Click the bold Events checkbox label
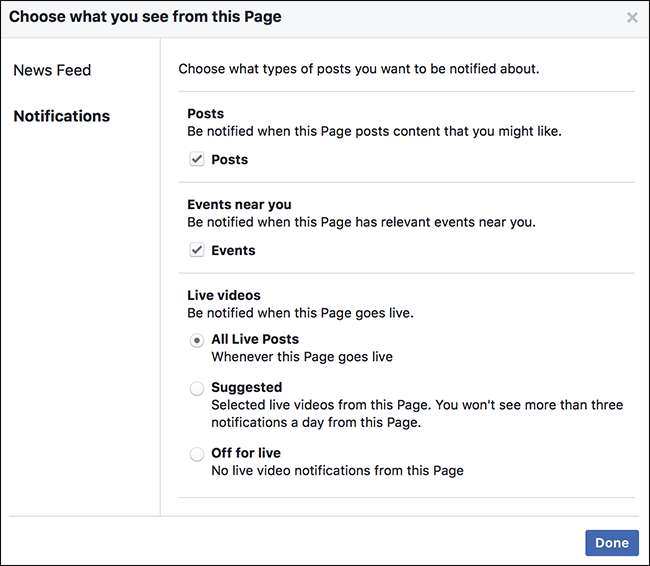The width and height of the screenshot is (650, 566). pyautogui.click(x=233, y=251)
